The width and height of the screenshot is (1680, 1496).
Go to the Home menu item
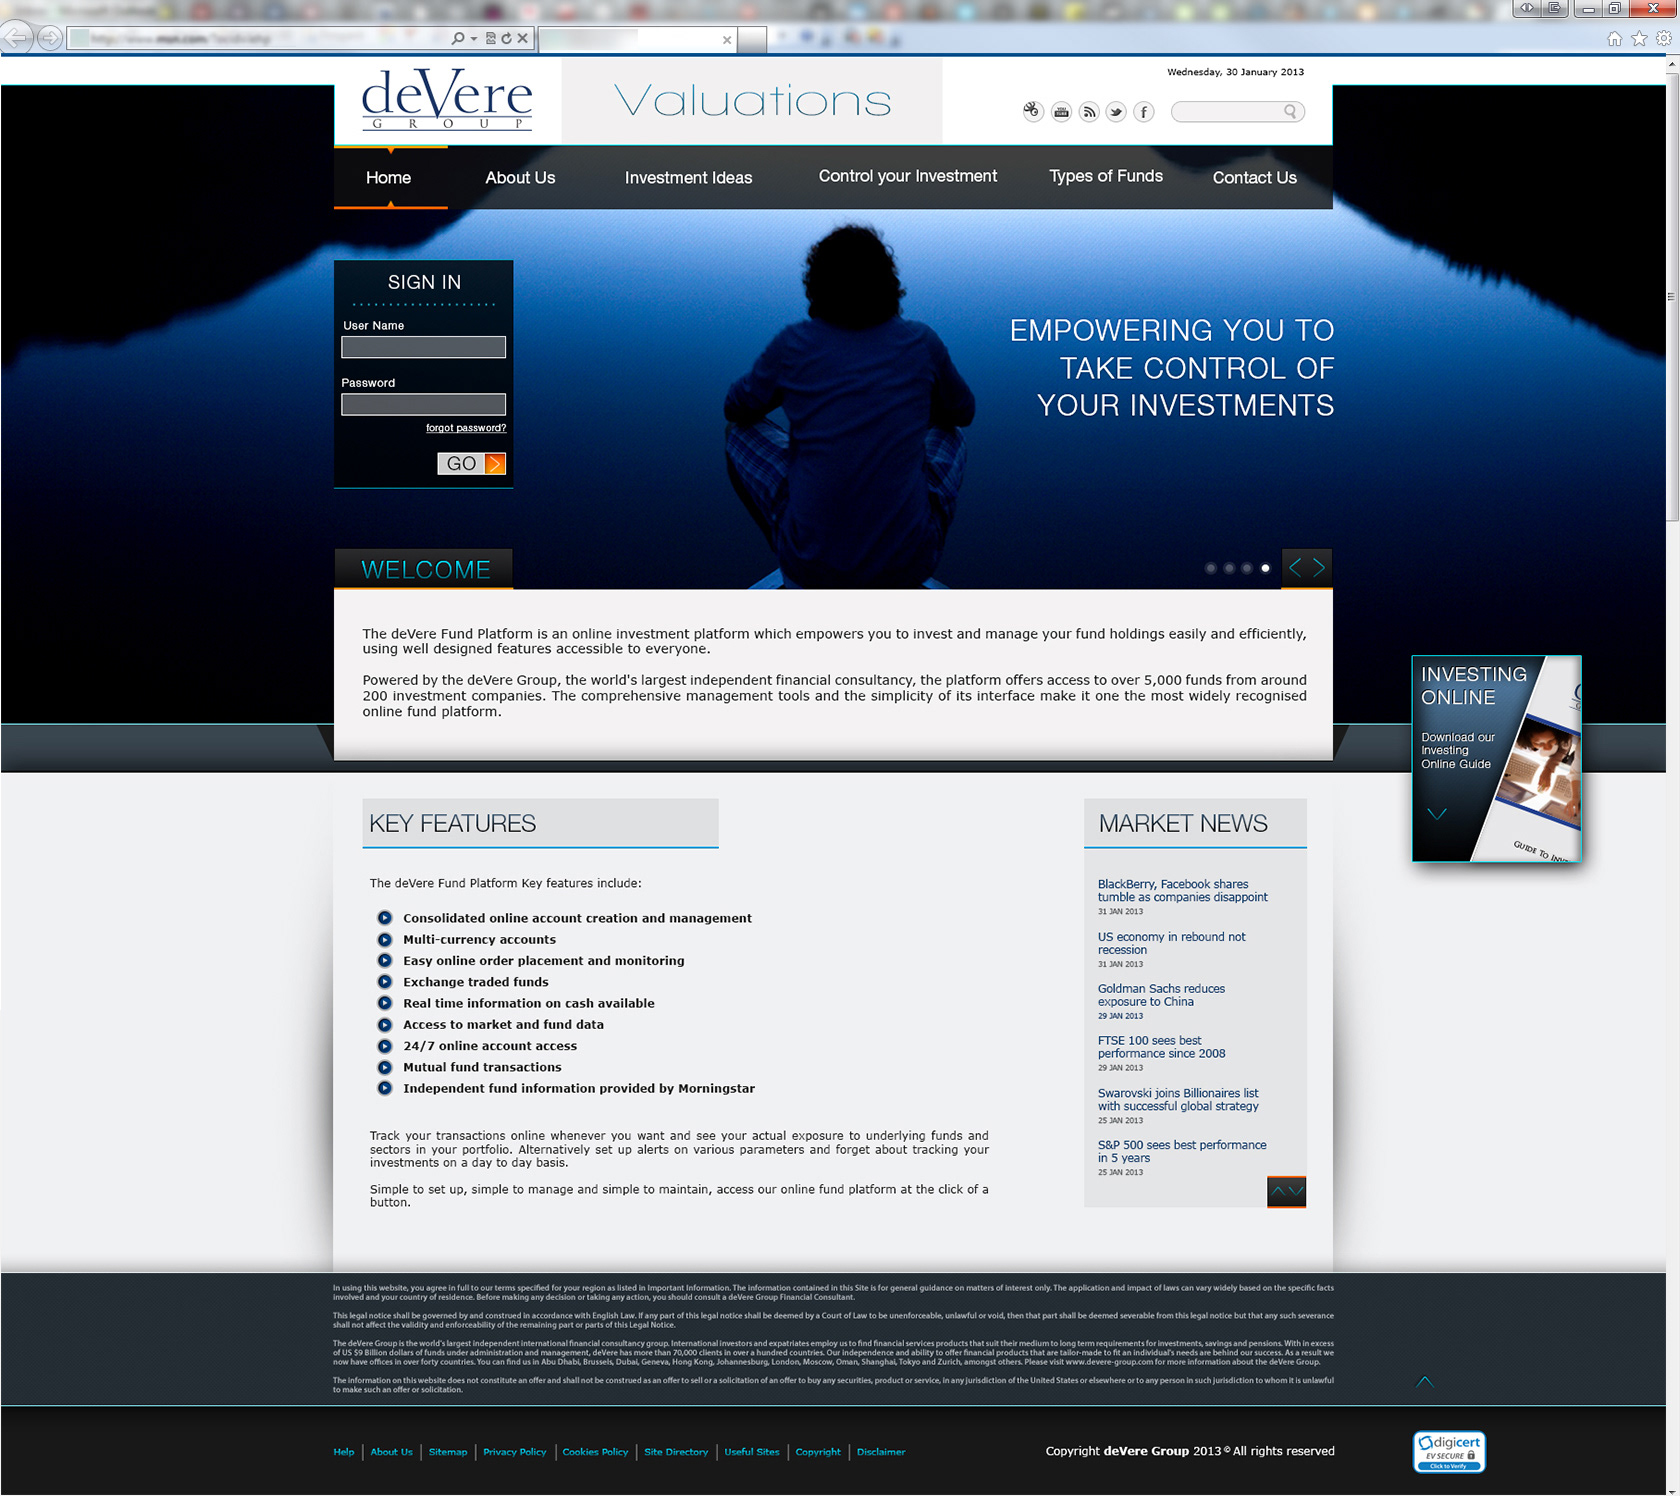tap(389, 177)
